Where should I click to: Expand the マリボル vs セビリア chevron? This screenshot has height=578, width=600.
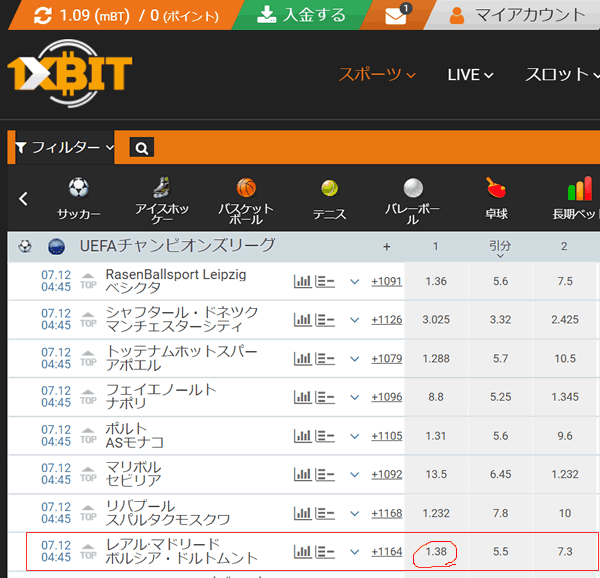pos(355,475)
